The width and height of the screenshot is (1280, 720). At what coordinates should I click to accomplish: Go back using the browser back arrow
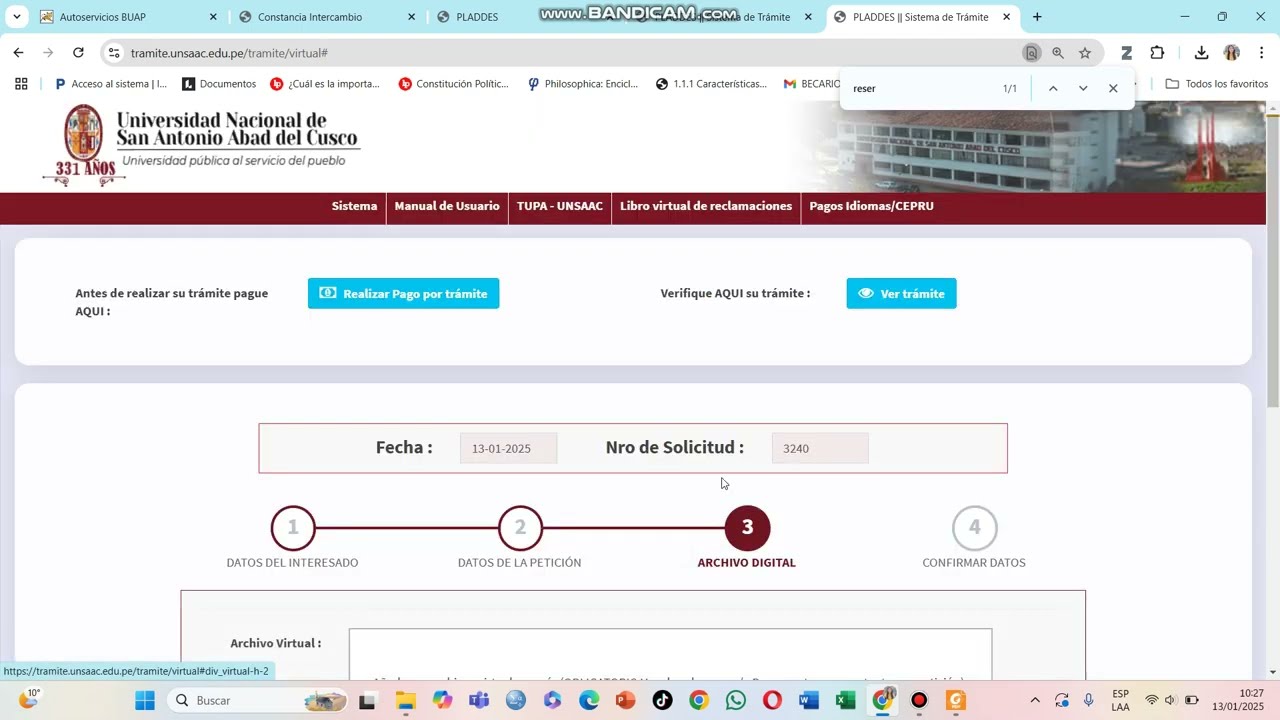(x=18, y=53)
